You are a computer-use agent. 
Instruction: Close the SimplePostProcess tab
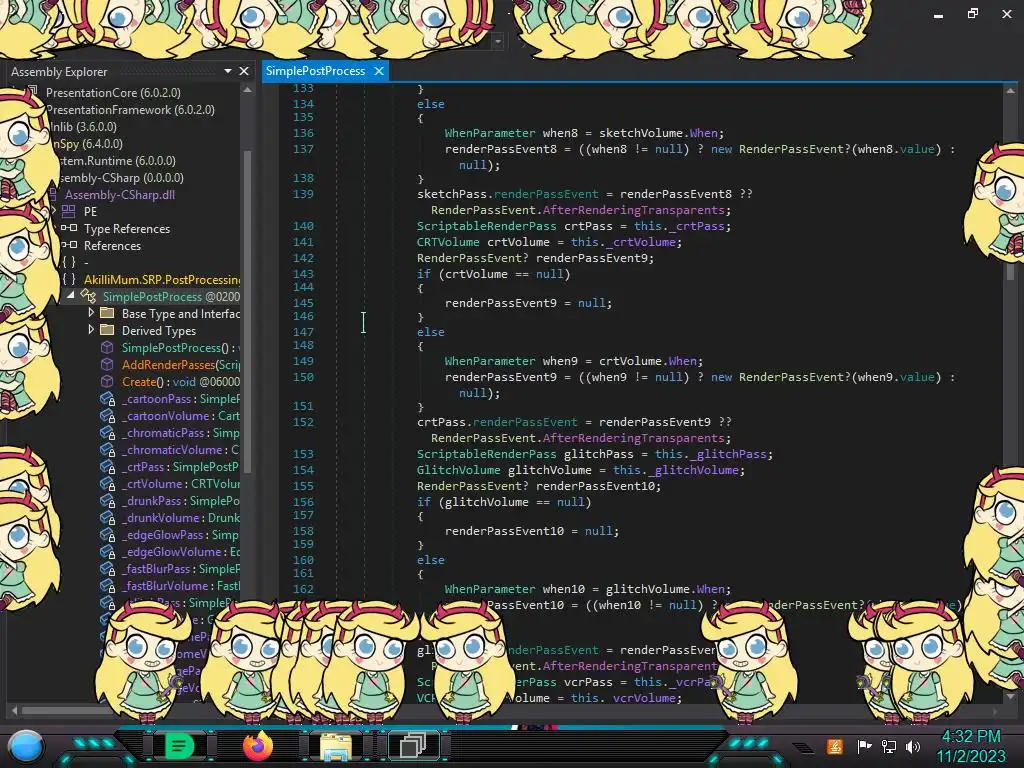click(379, 71)
